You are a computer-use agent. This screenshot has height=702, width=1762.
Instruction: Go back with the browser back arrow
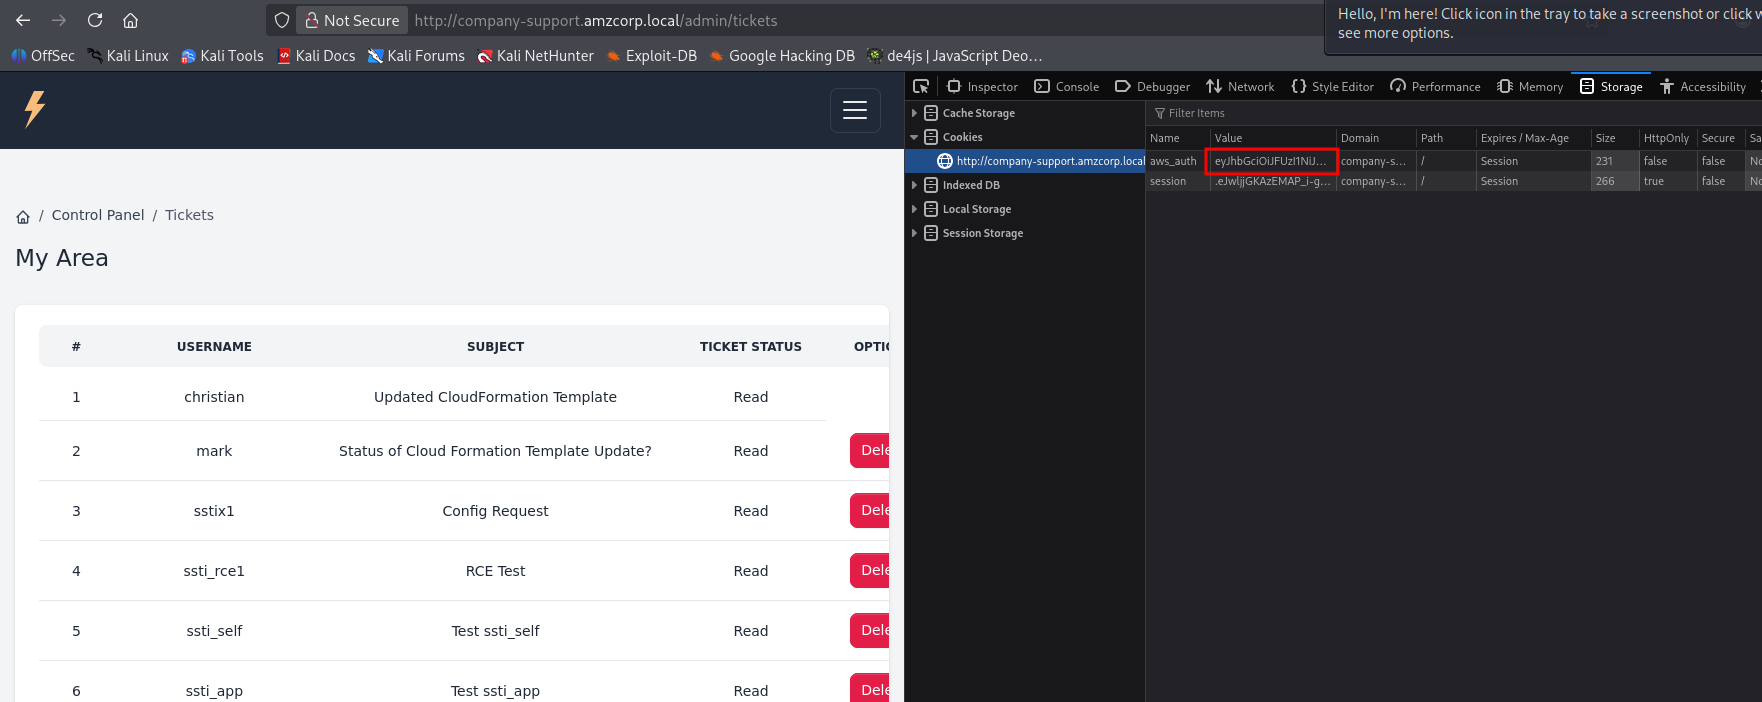tap(23, 20)
